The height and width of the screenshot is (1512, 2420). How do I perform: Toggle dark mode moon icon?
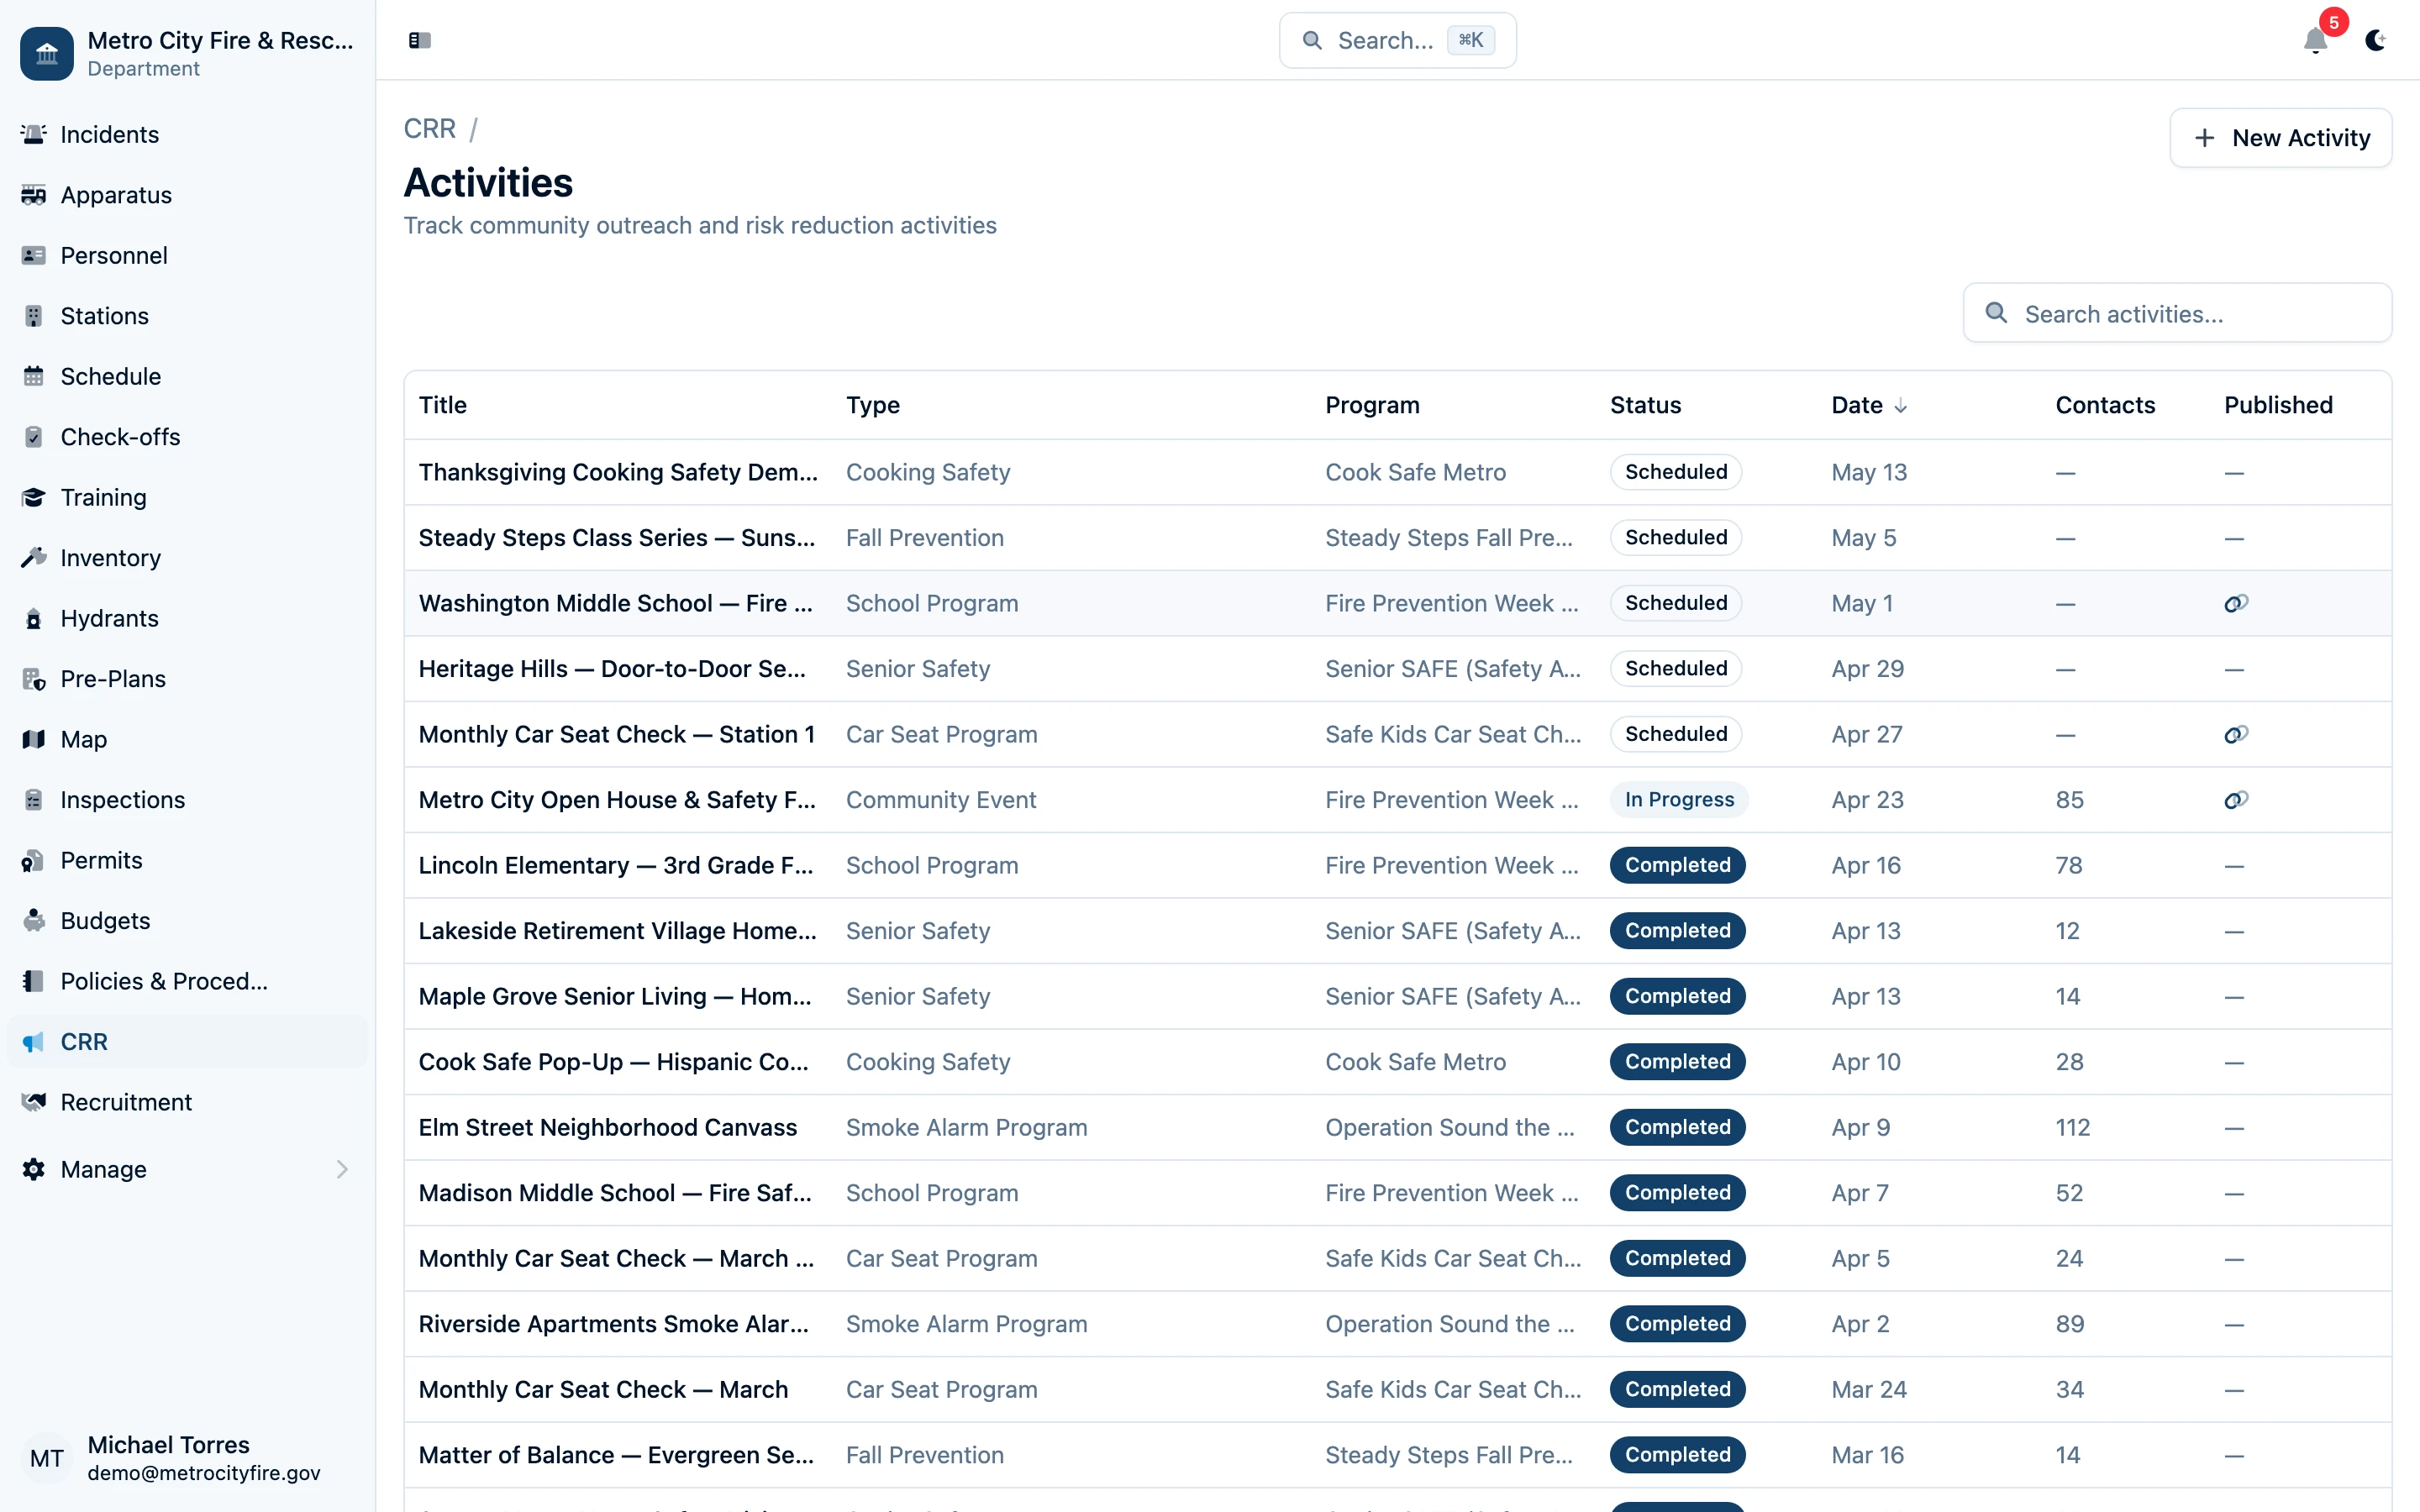click(2375, 40)
